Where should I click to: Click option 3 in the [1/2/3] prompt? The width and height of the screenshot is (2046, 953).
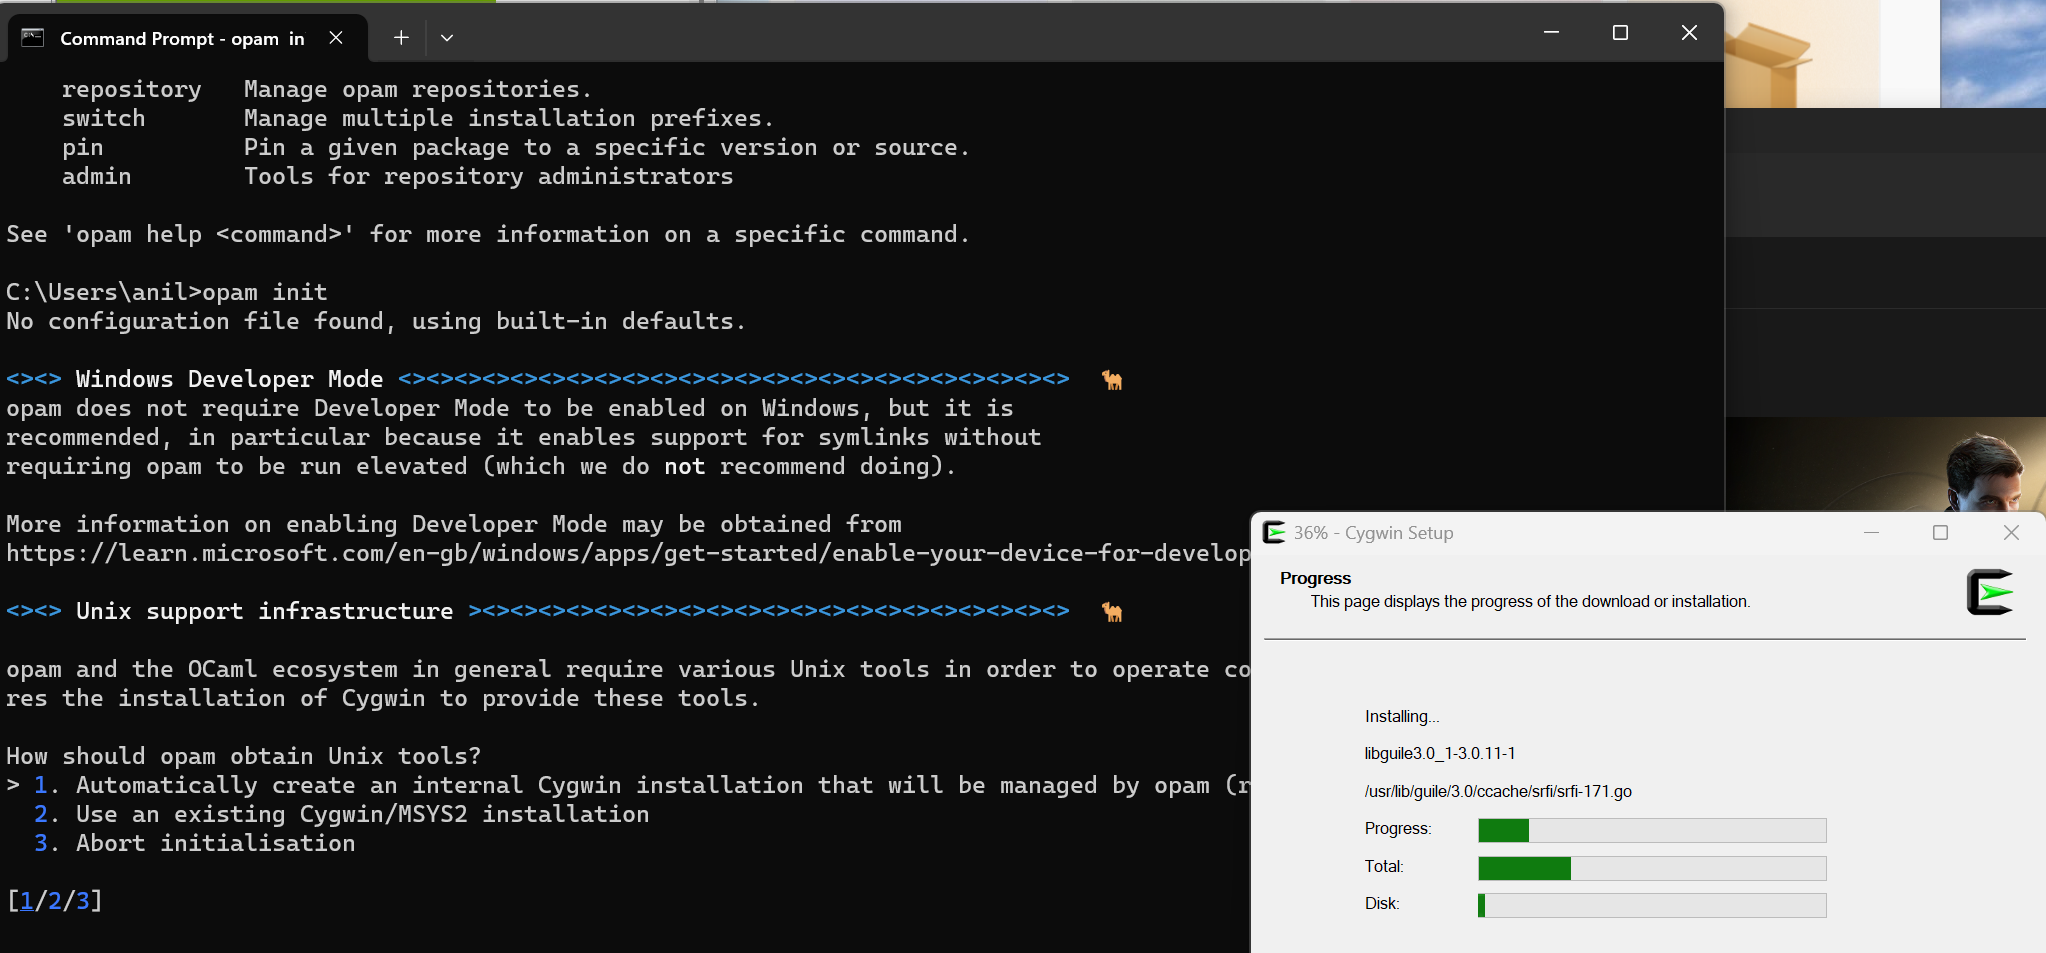pyautogui.click(x=83, y=901)
